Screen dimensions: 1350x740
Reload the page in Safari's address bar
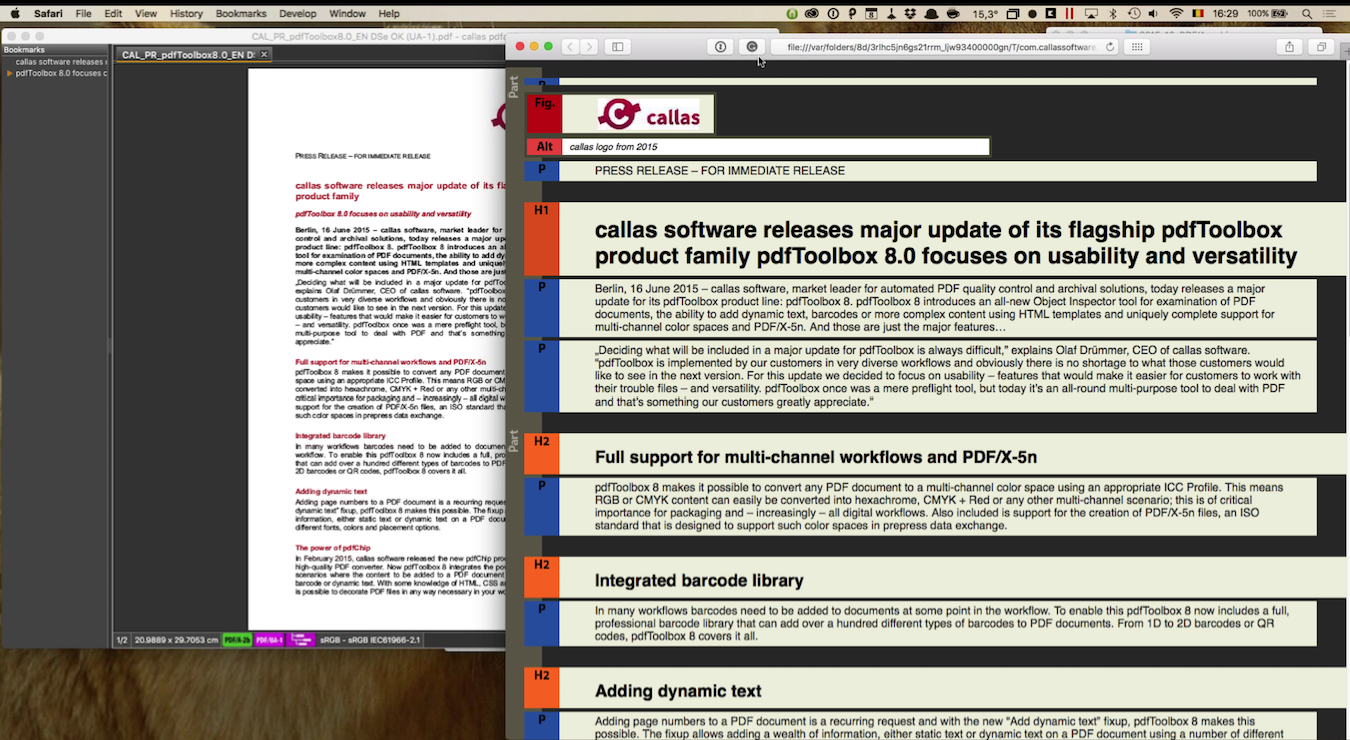(1110, 47)
